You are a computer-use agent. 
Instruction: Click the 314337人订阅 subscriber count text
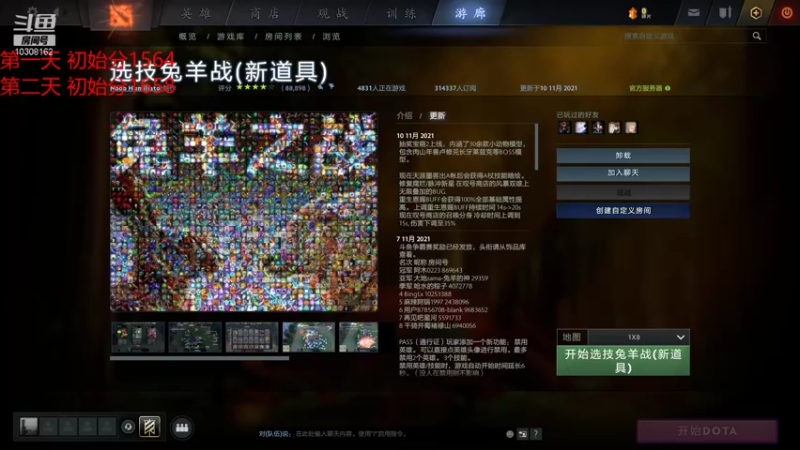click(455, 88)
